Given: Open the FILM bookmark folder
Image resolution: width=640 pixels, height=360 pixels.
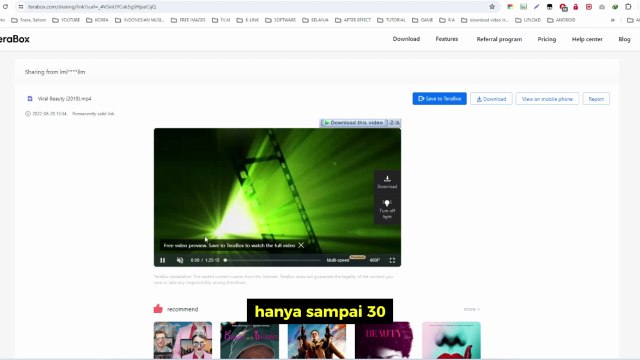Looking at the screenshot, I should [x=221, y=20].
